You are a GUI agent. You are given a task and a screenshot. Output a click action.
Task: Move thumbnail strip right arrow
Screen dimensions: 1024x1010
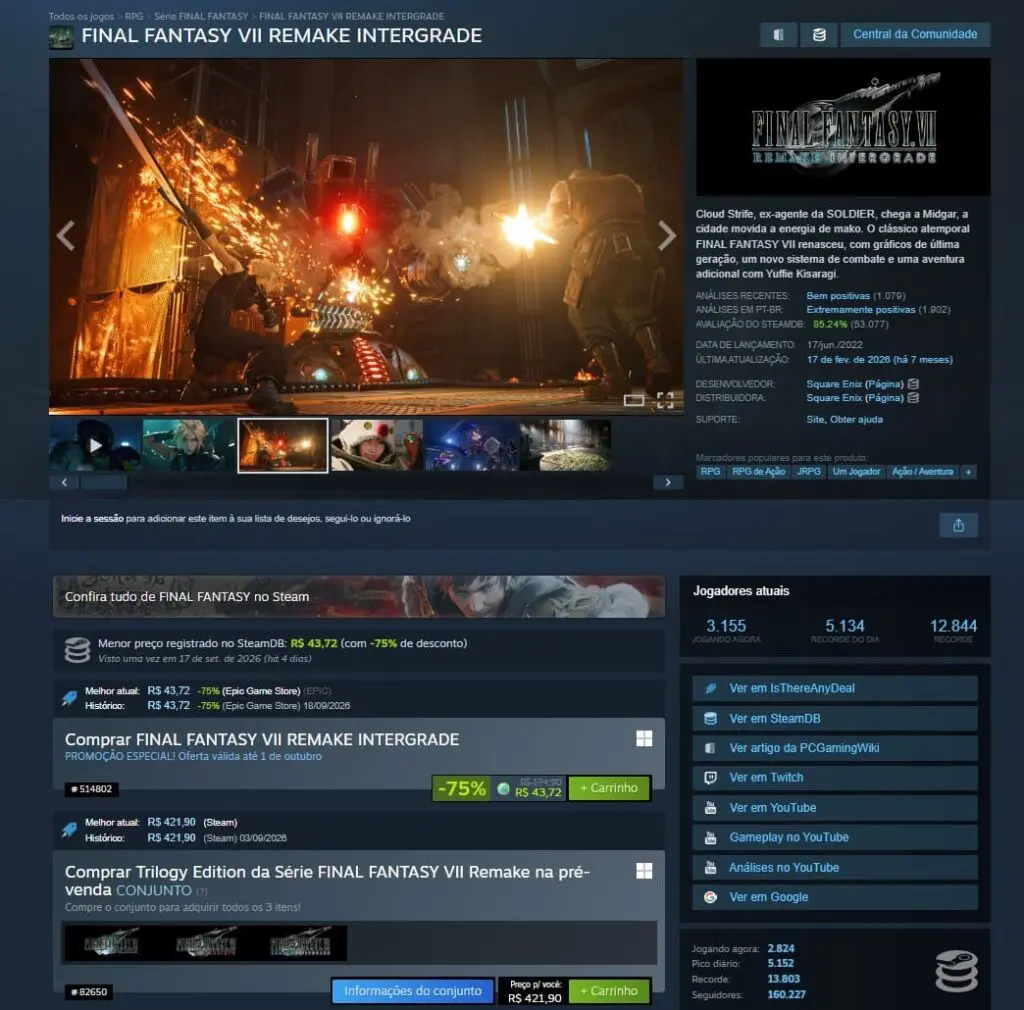(668, 482)
